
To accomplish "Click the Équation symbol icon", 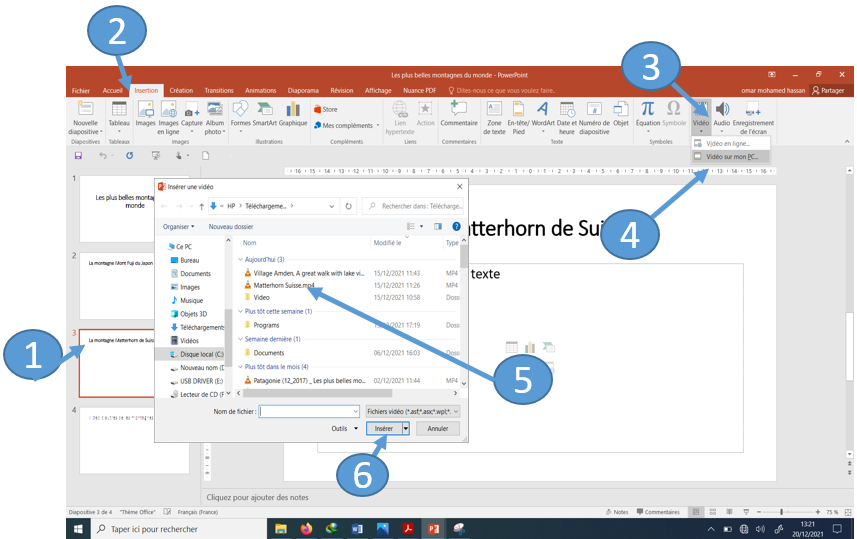I will point(647,112).
